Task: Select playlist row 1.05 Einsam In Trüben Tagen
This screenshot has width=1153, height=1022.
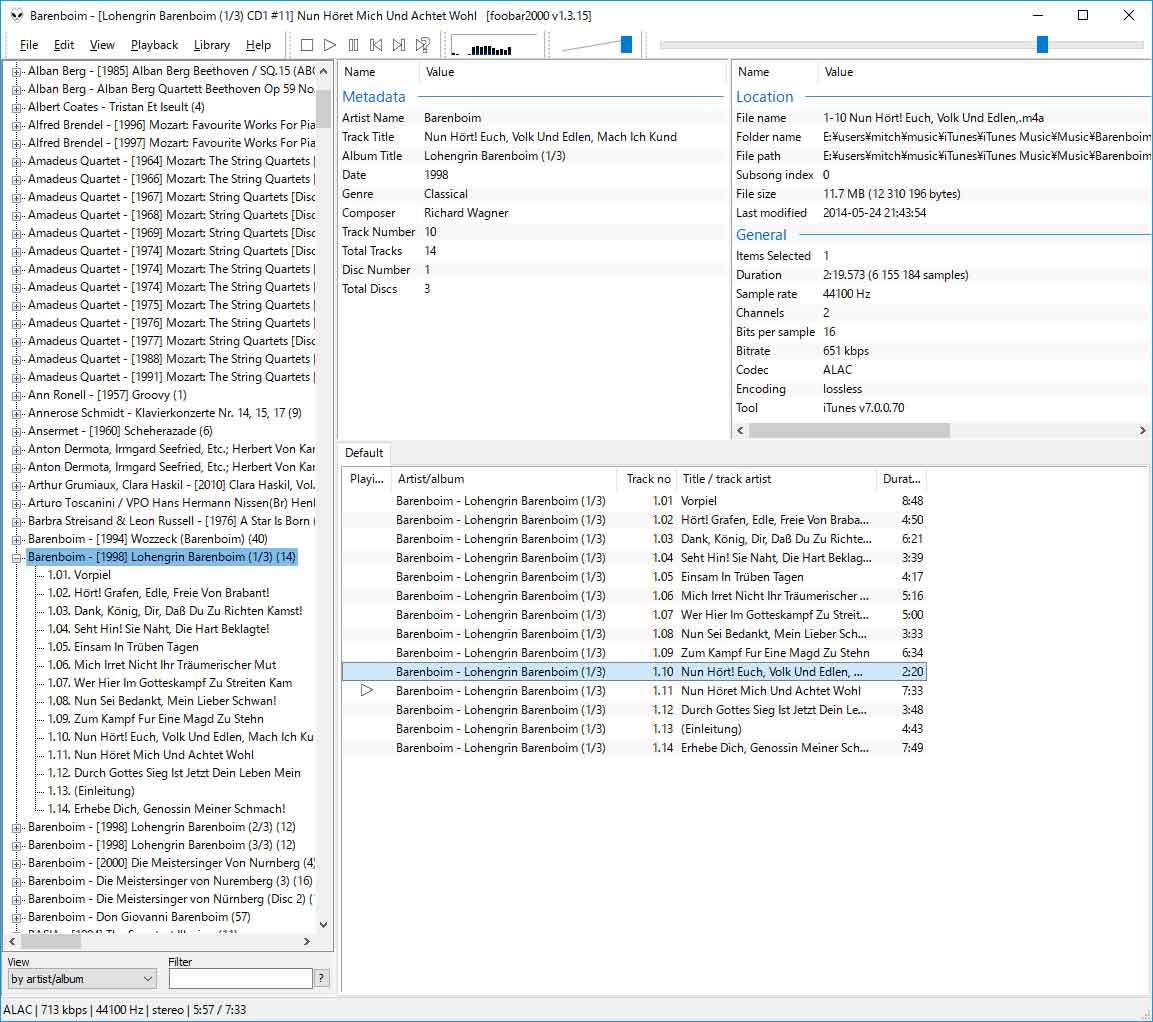Action: (x=634, y=577)
